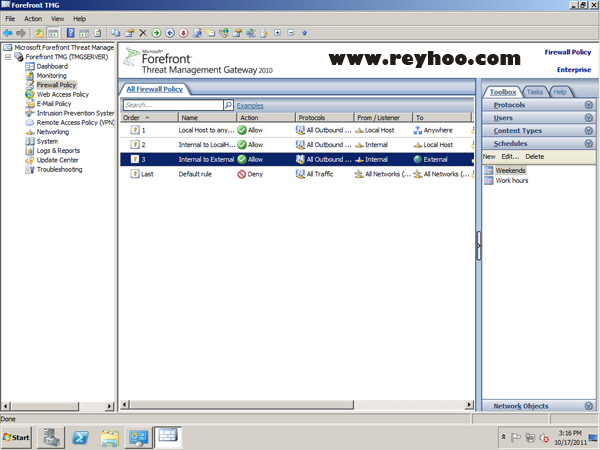Open the search Examples link
This screenshot has height=450, width=600.
click(250, 106)
